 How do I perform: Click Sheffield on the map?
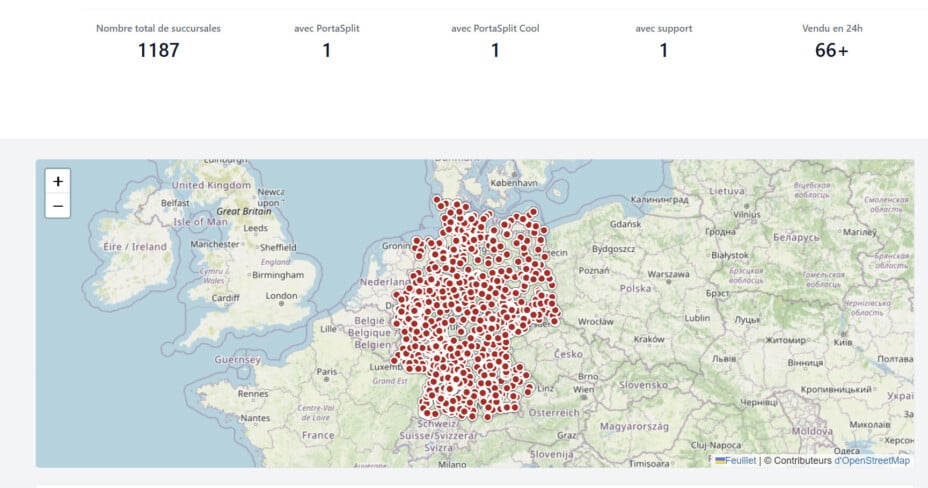click(x=278, y=247)
